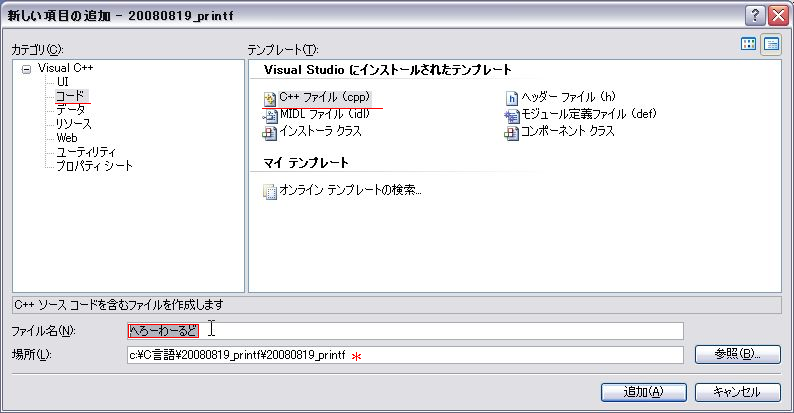Select the コード category
Screen dimensions: 794x413
[71, 96]
